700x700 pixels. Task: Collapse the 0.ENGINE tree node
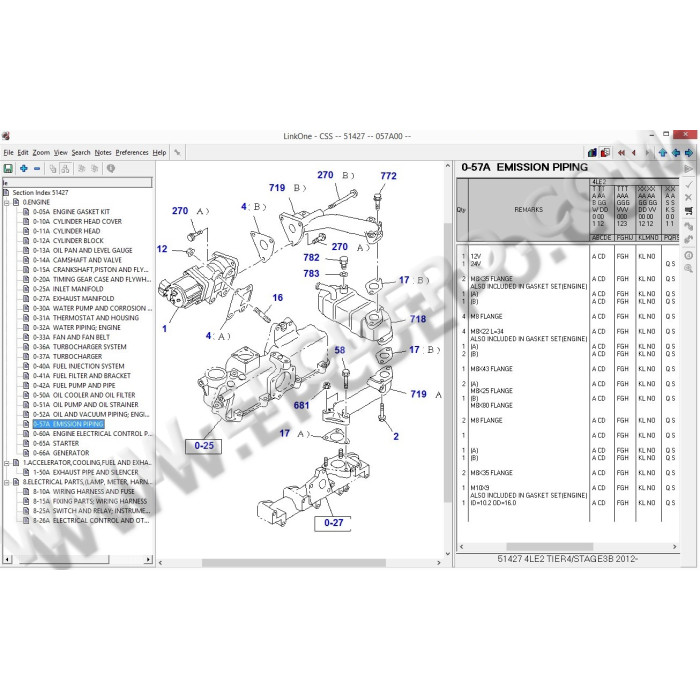coord(7,203)
